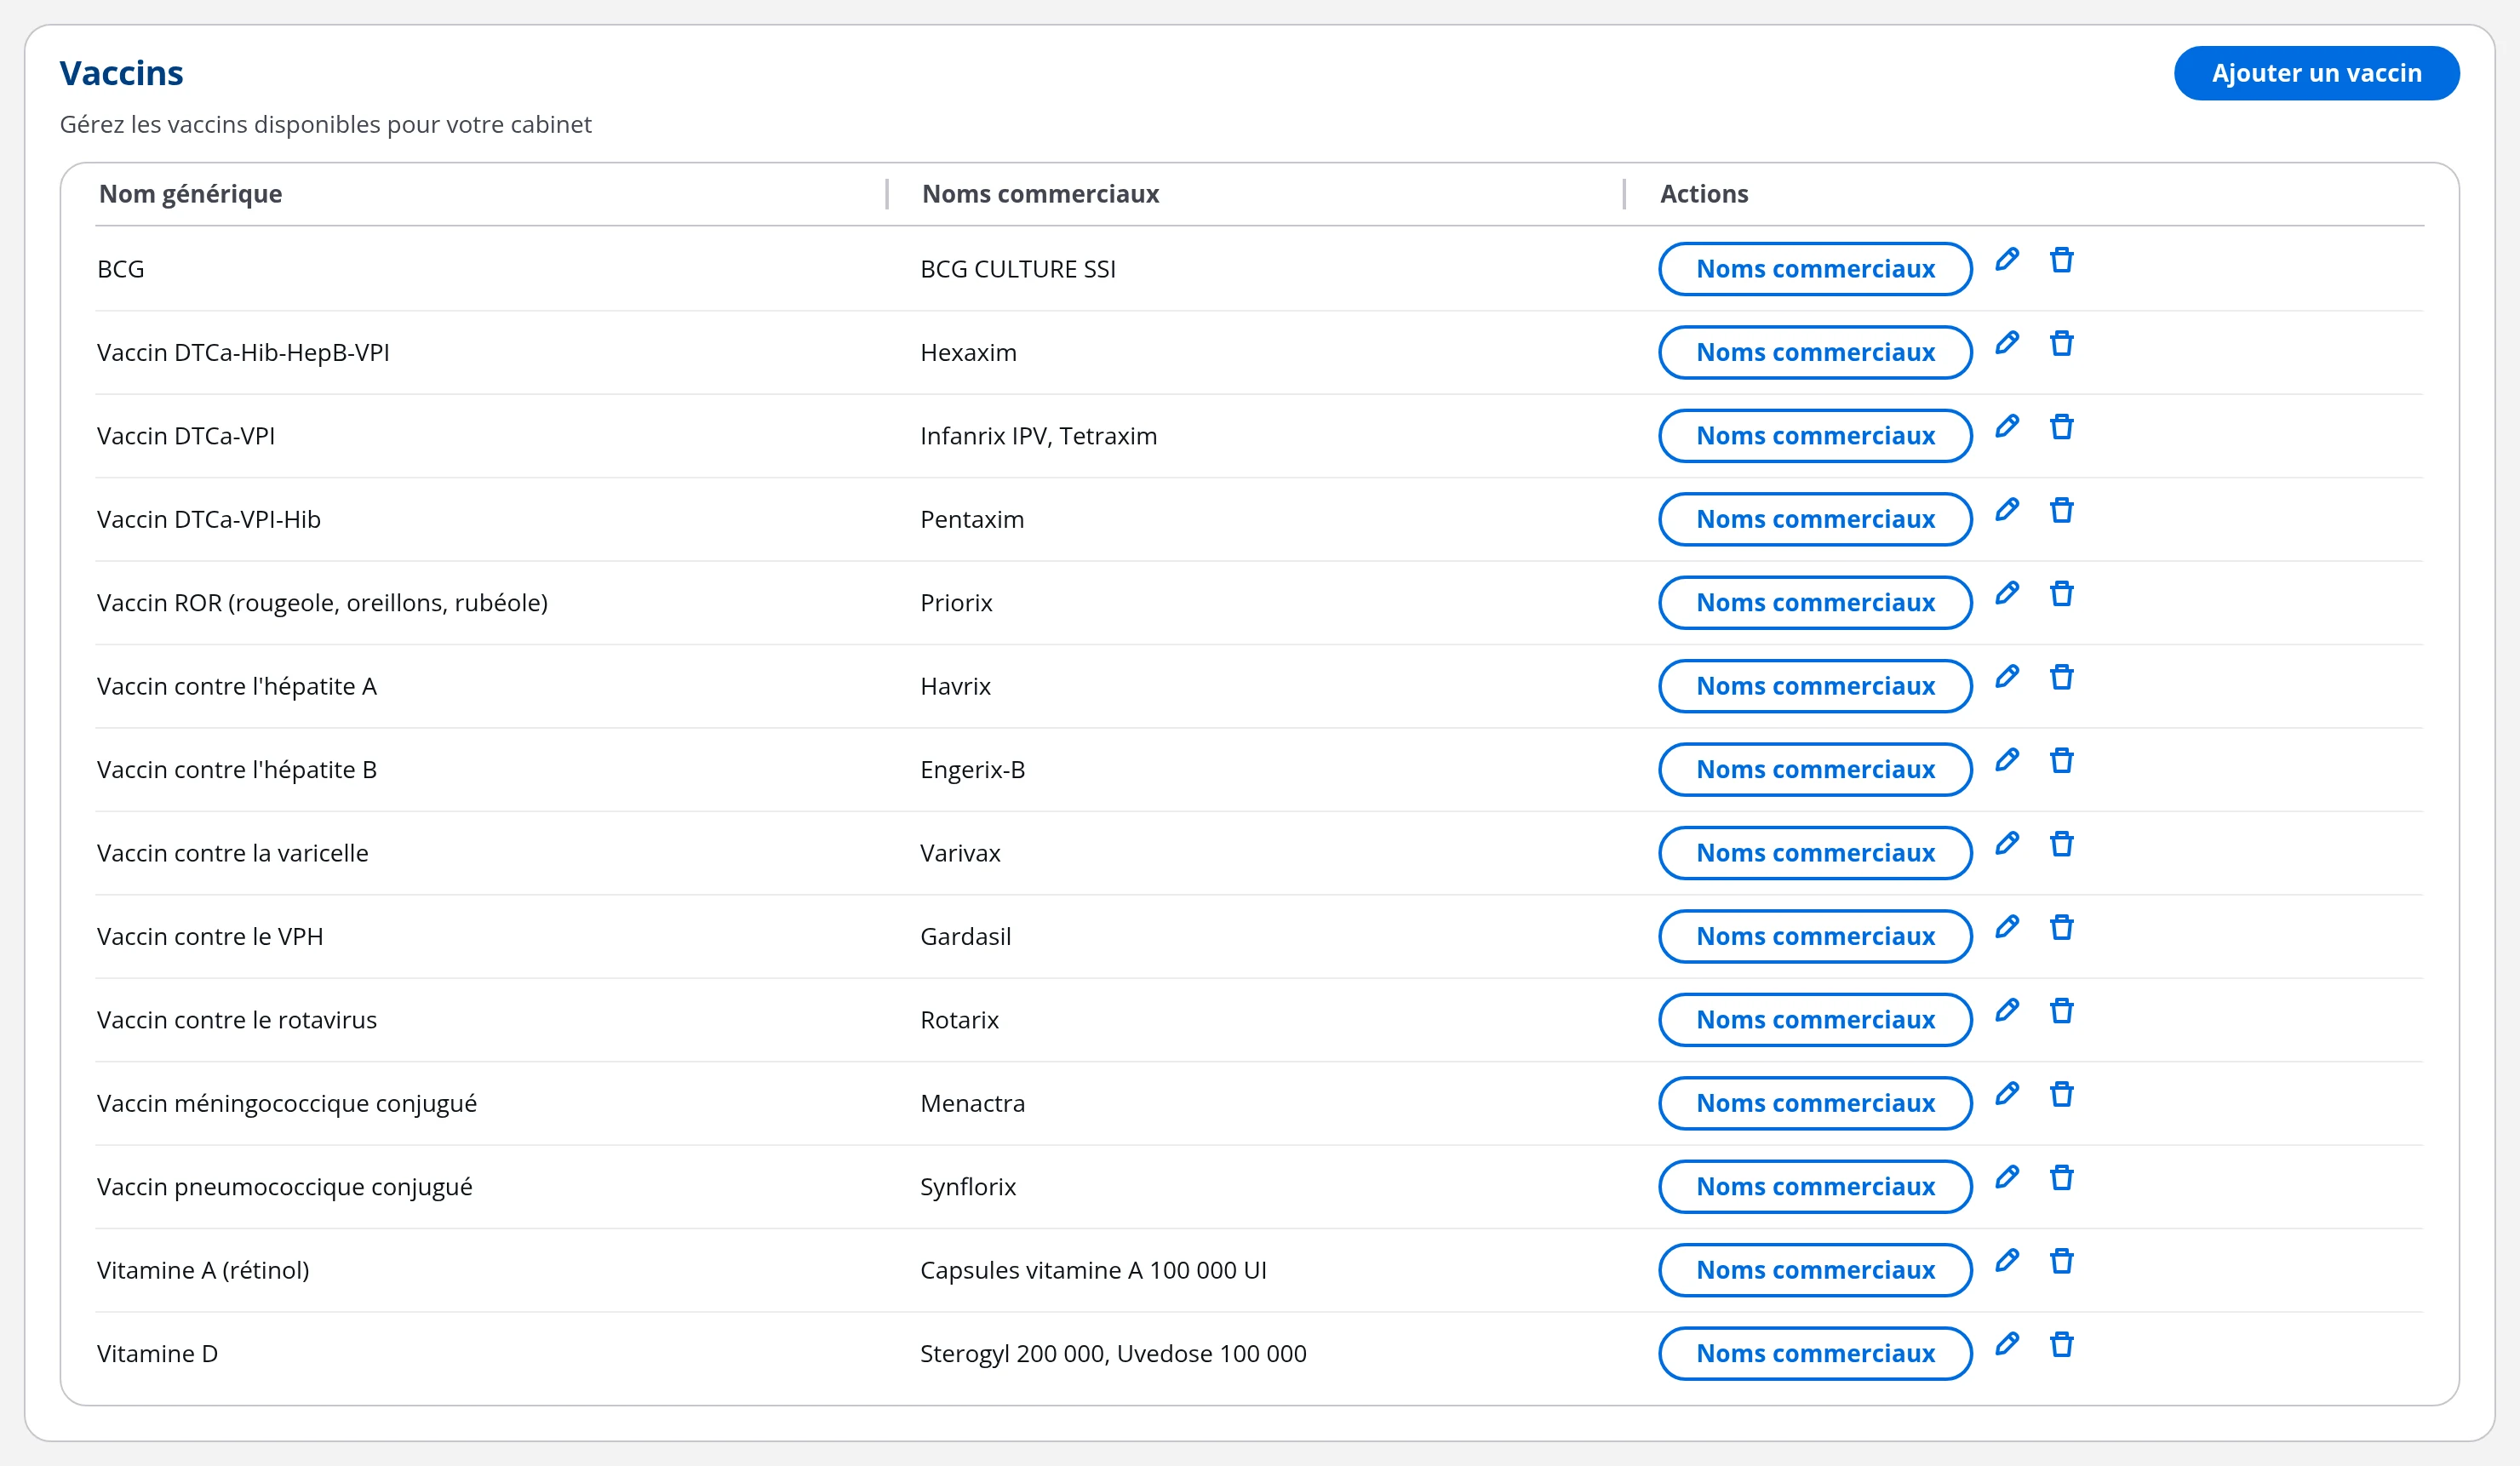
Task: Open Noms commerciaux for Vaccin contre le VPH
Action: tap(1815, 936)
